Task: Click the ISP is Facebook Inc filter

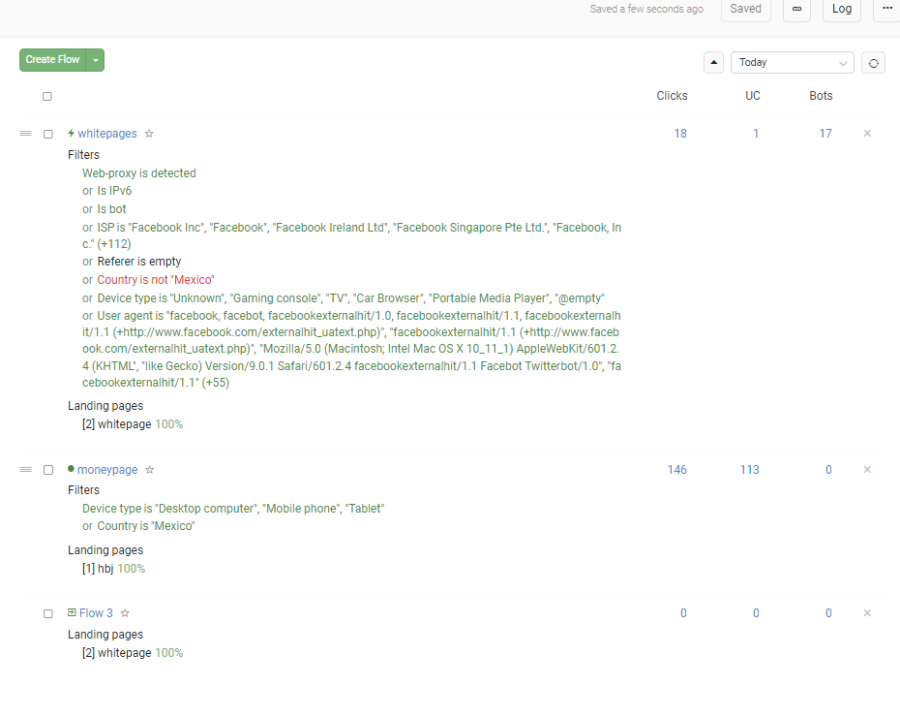Action: pyautogui.click(x=352, y=235)
